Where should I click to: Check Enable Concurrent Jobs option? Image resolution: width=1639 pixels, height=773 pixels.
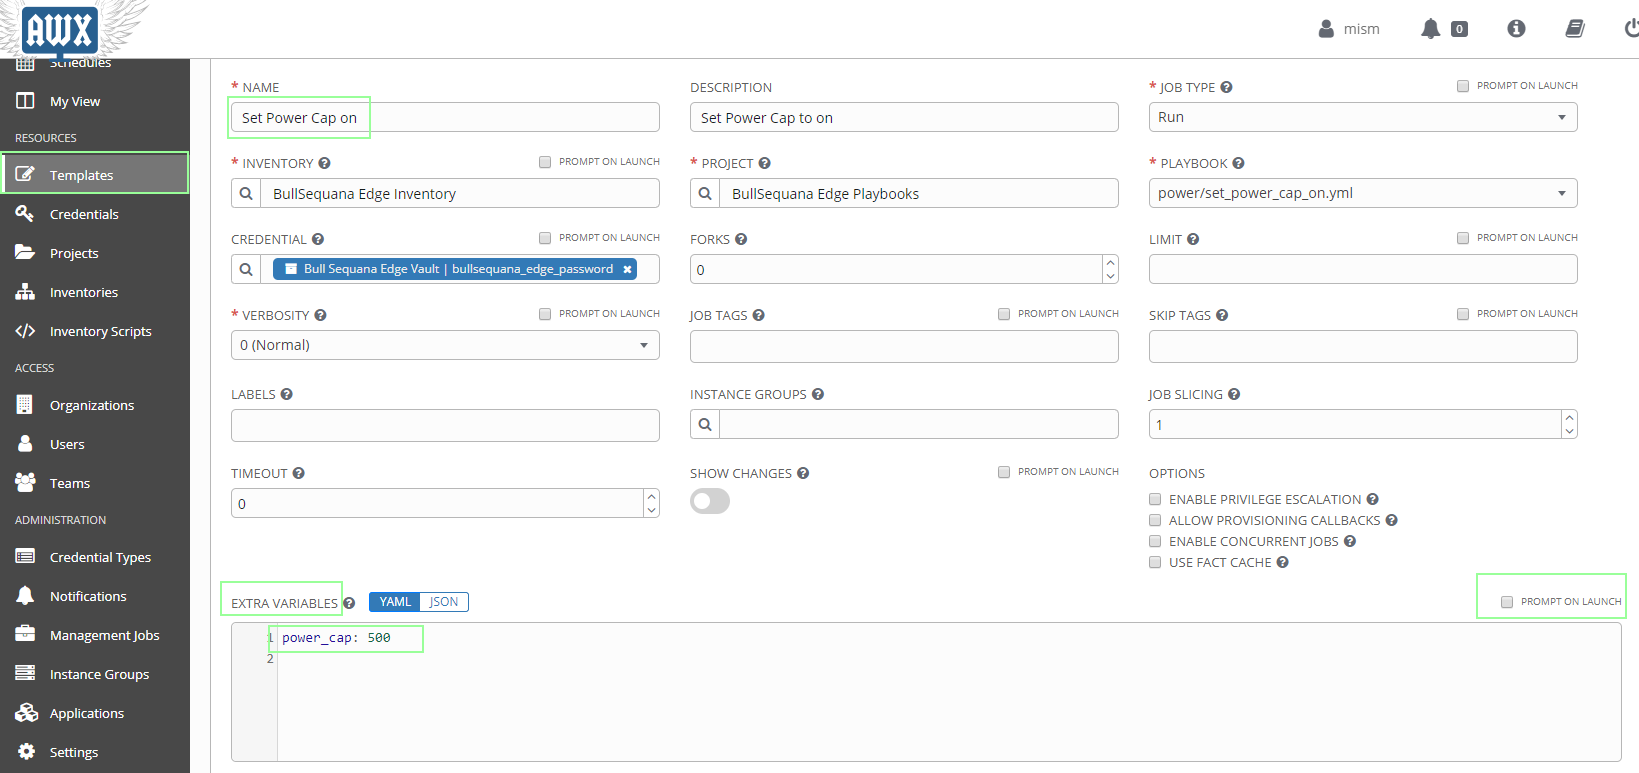coord(1155,541)
